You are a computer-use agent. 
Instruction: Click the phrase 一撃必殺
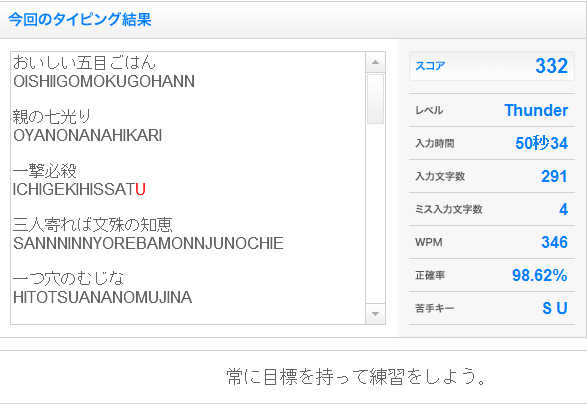(x=45, y=171)
